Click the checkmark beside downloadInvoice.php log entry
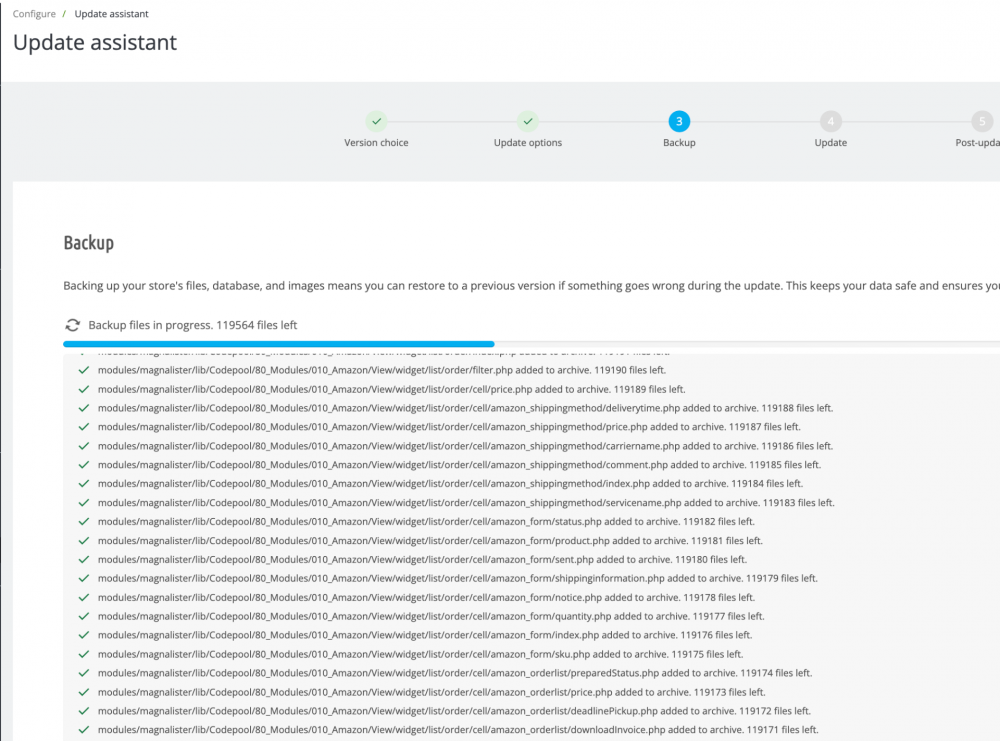 84,729
